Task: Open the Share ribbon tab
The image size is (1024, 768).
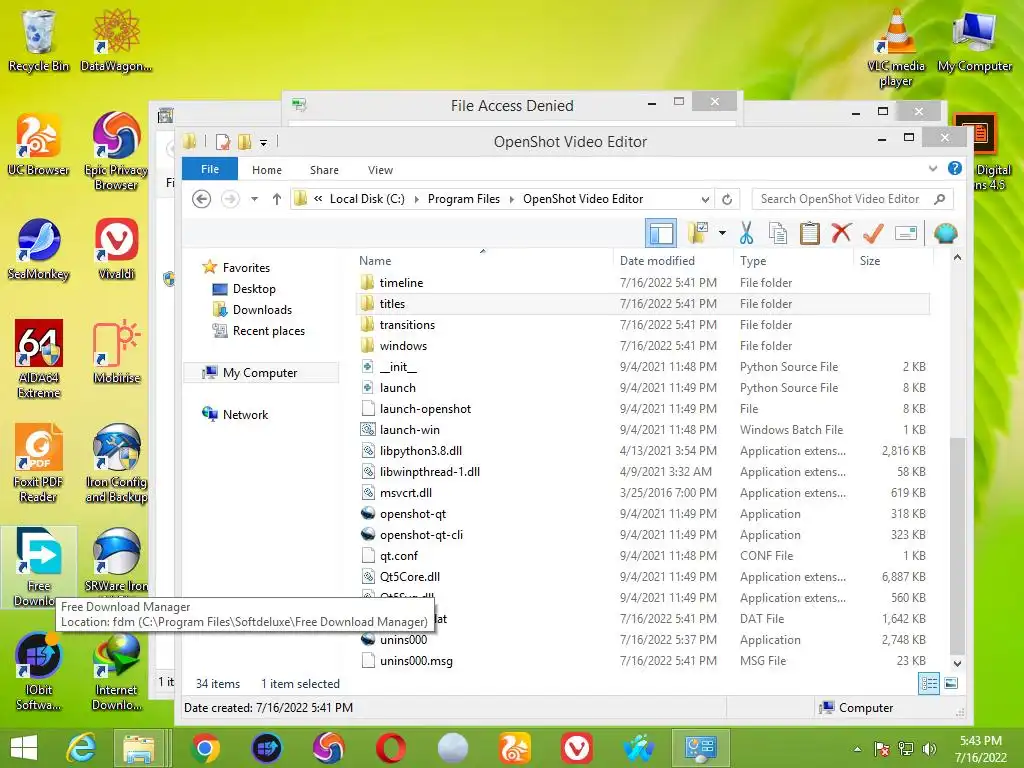Action: 324,170
